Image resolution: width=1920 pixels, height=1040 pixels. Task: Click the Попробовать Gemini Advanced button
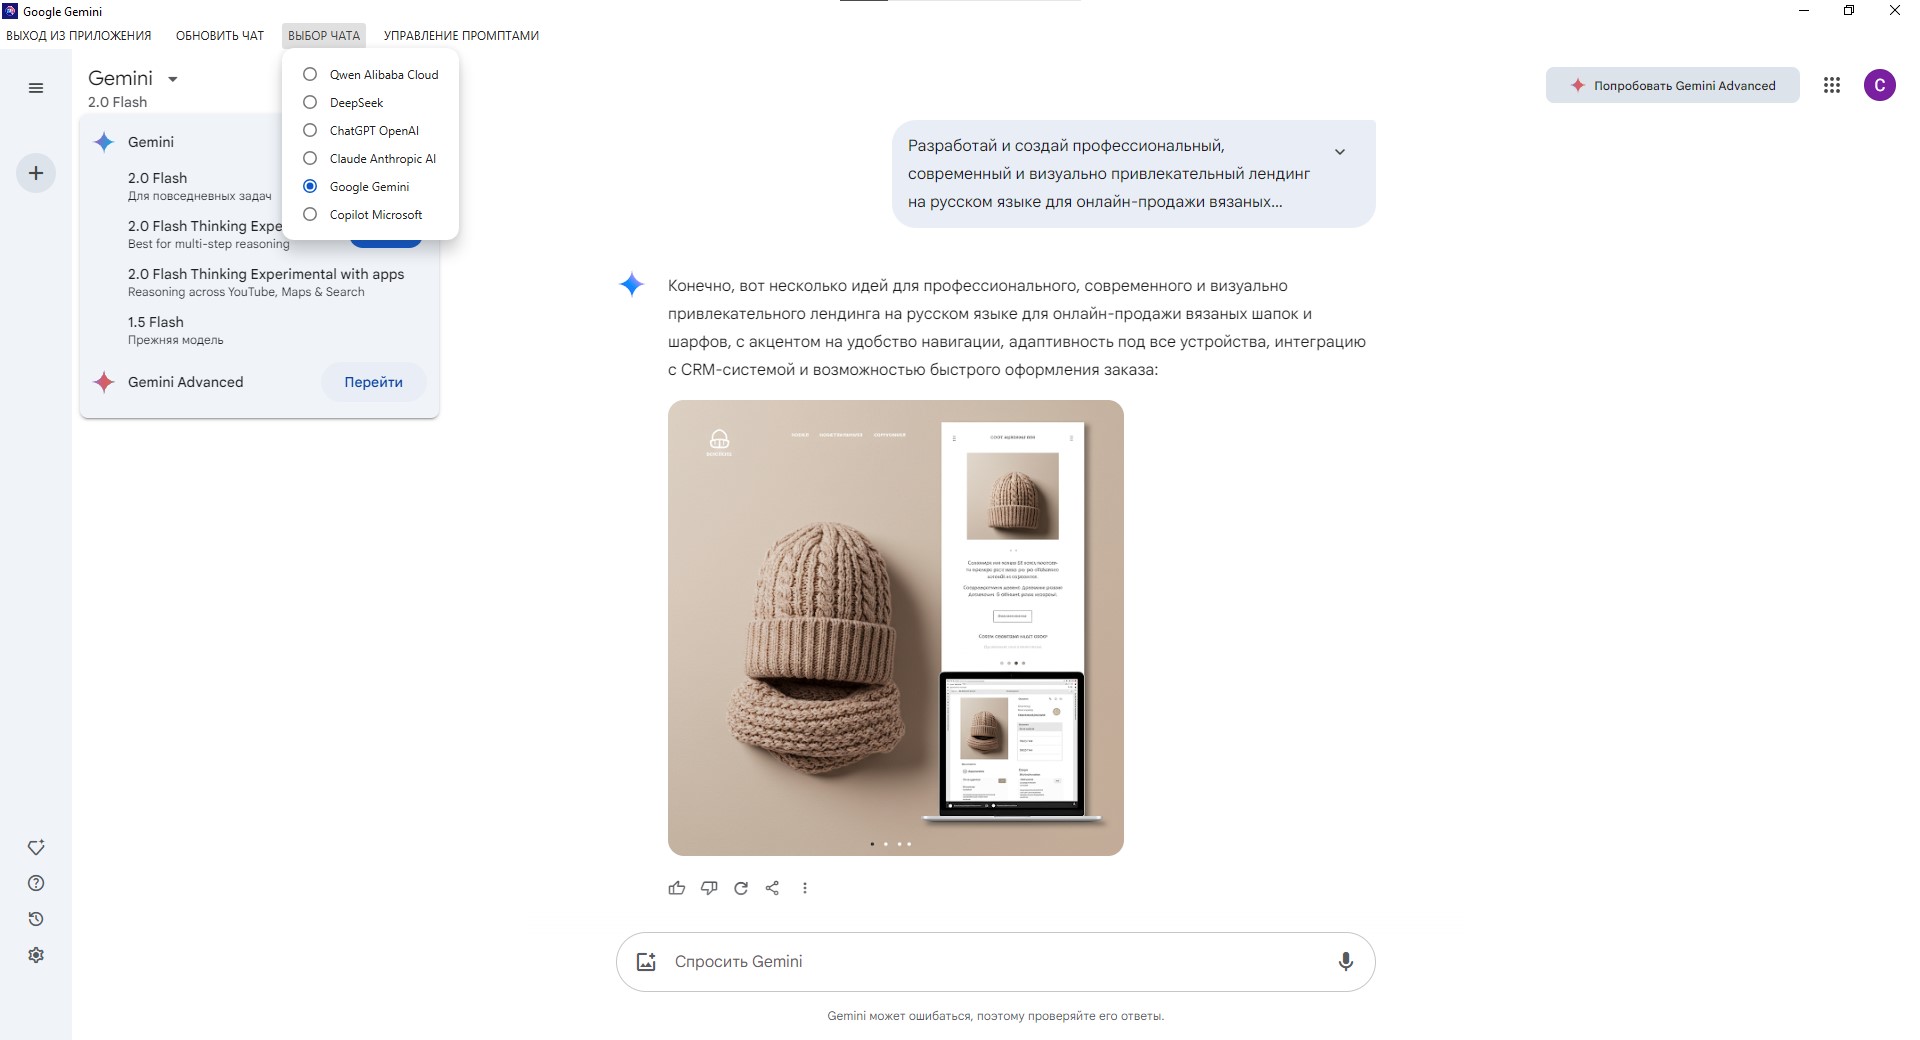click(1672, 86)
